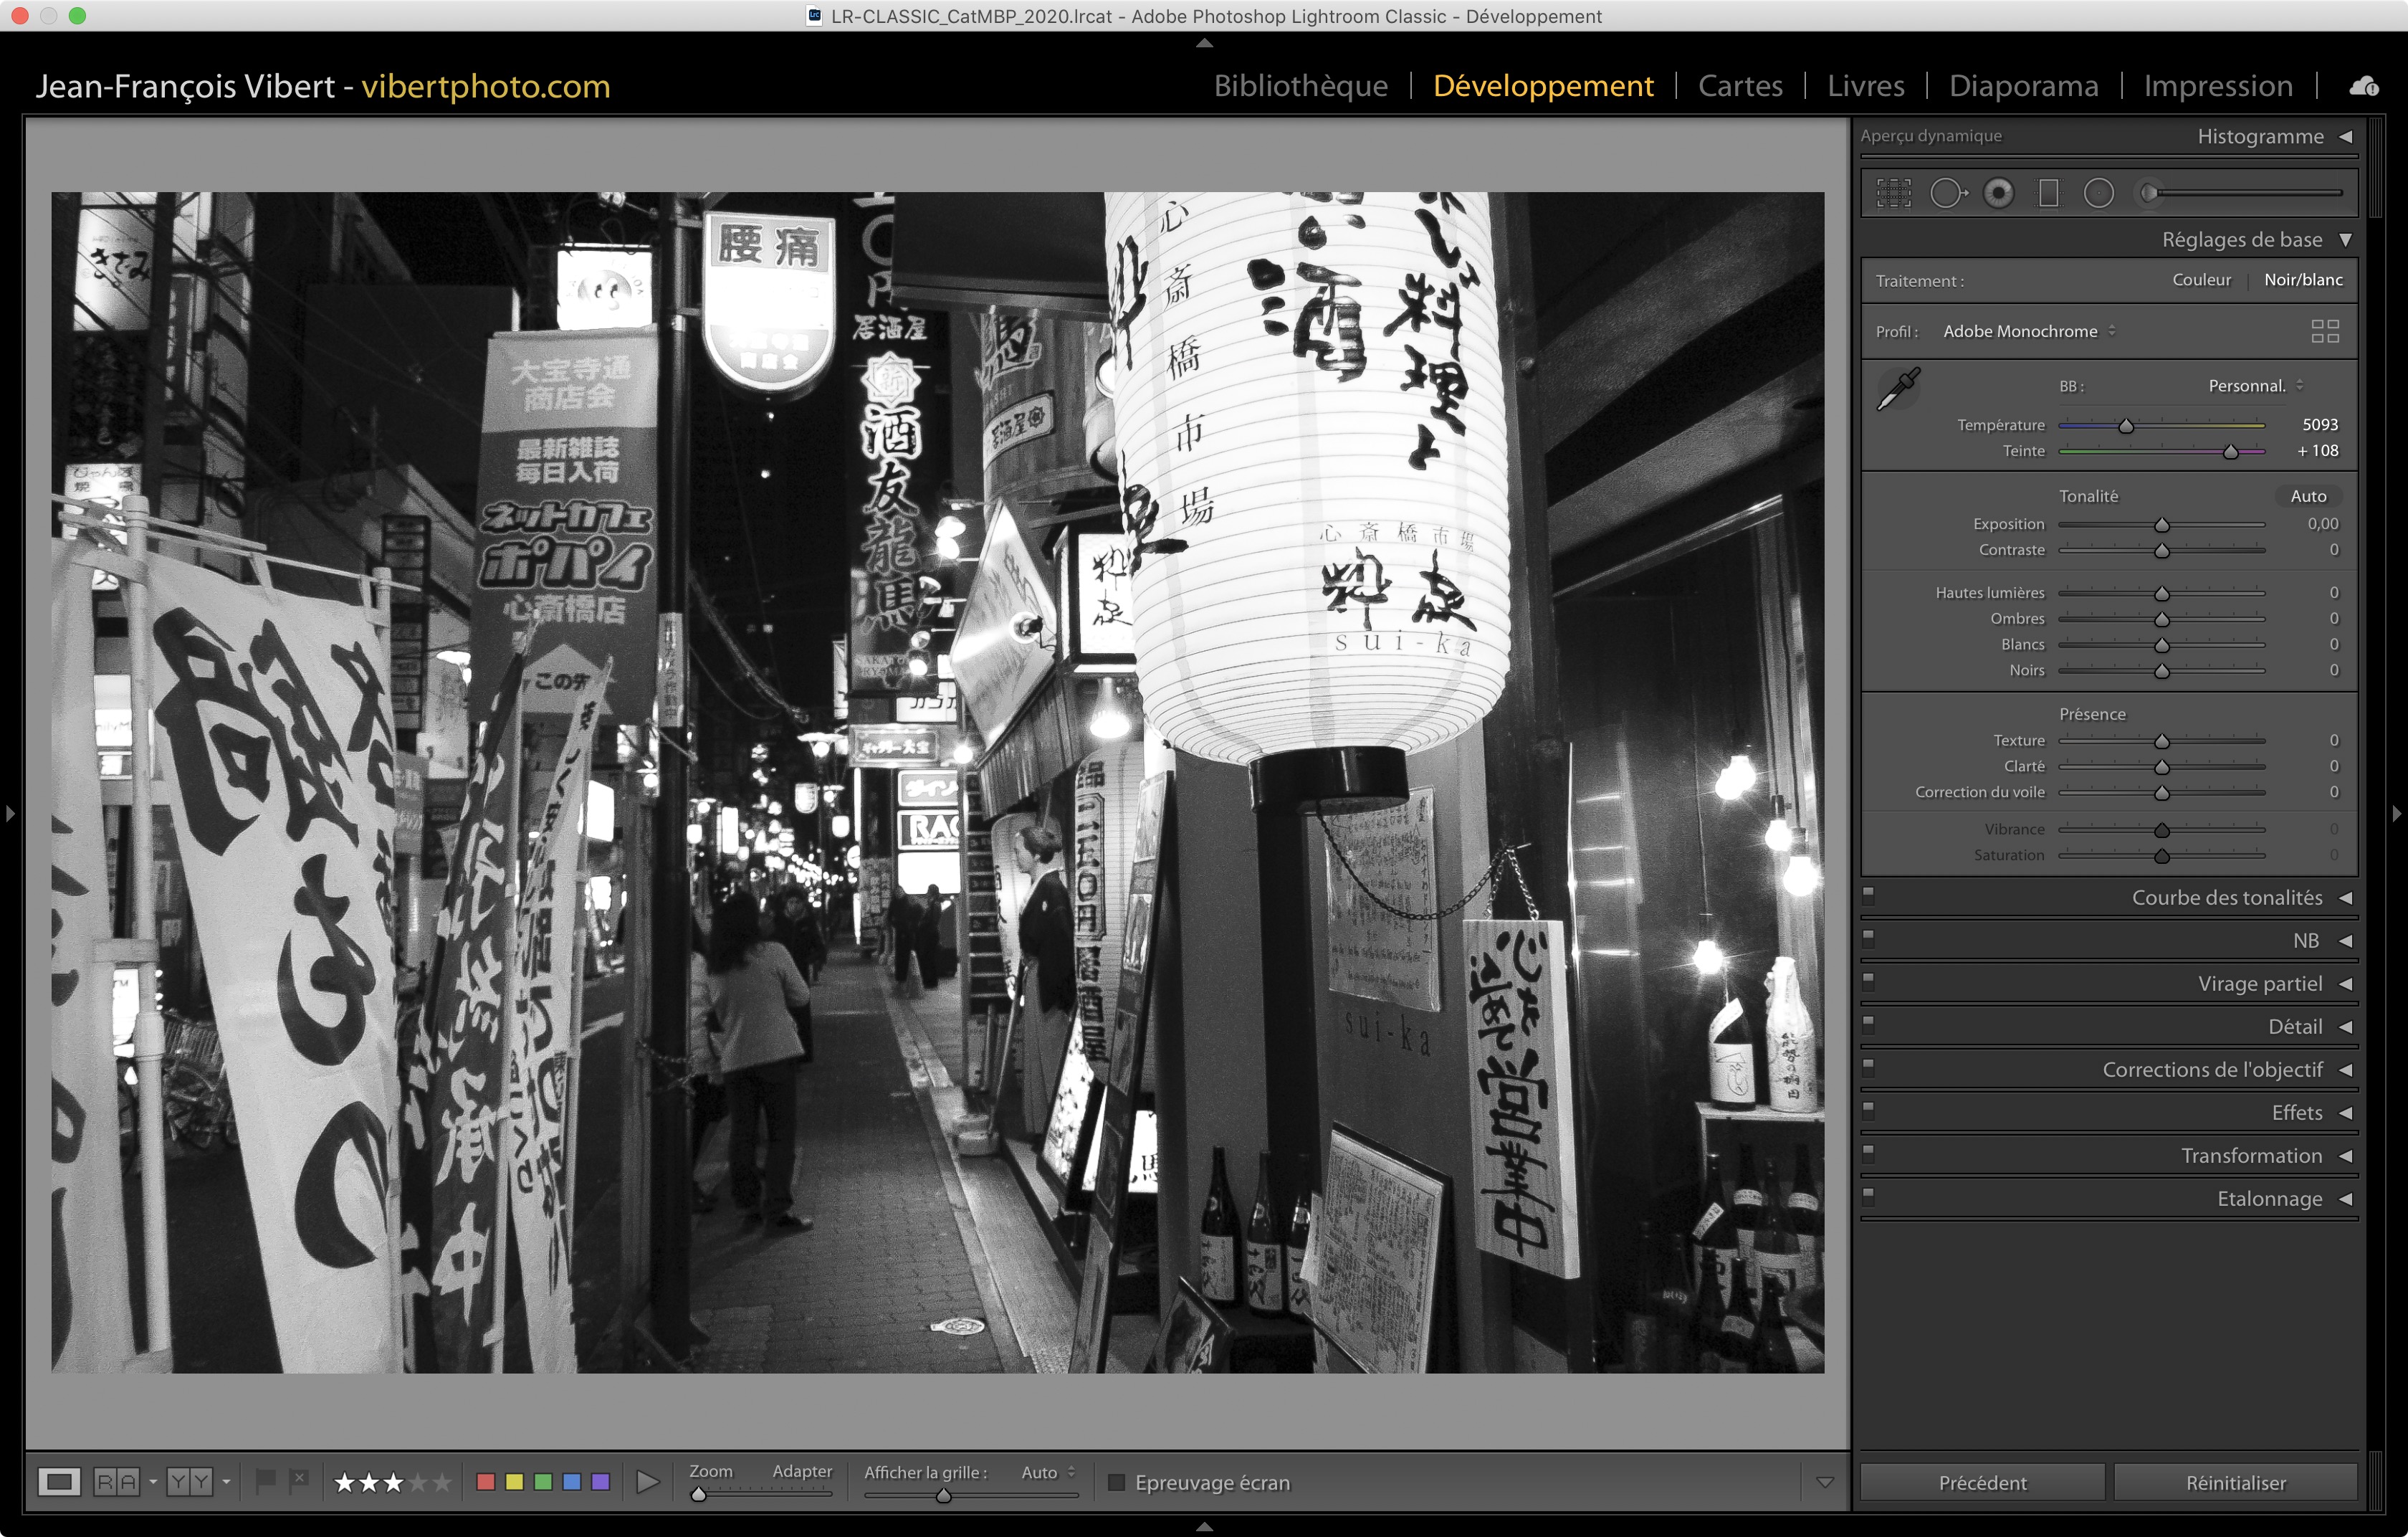Select the Red Eye Correction tool
Screen dimensions: 2408x1537
coord(1999,193)
